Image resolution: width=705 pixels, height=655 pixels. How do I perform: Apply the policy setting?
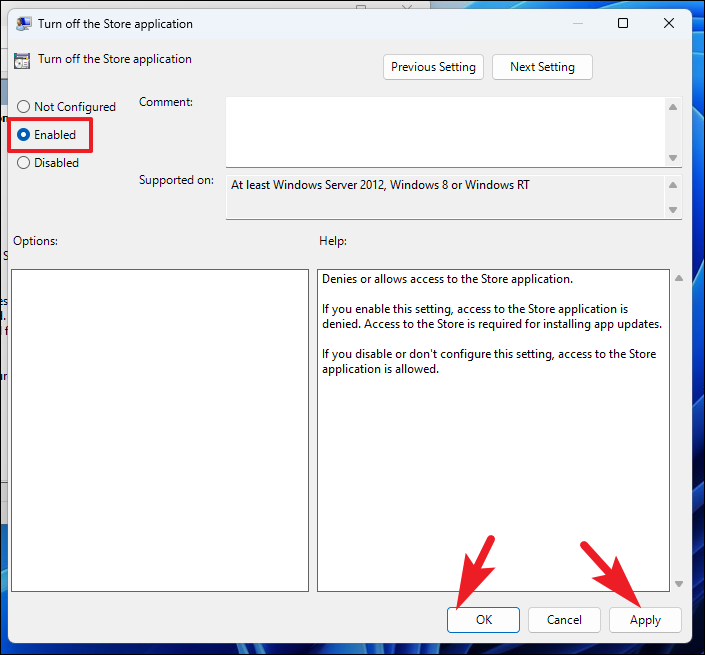click(x=645, y=620)
